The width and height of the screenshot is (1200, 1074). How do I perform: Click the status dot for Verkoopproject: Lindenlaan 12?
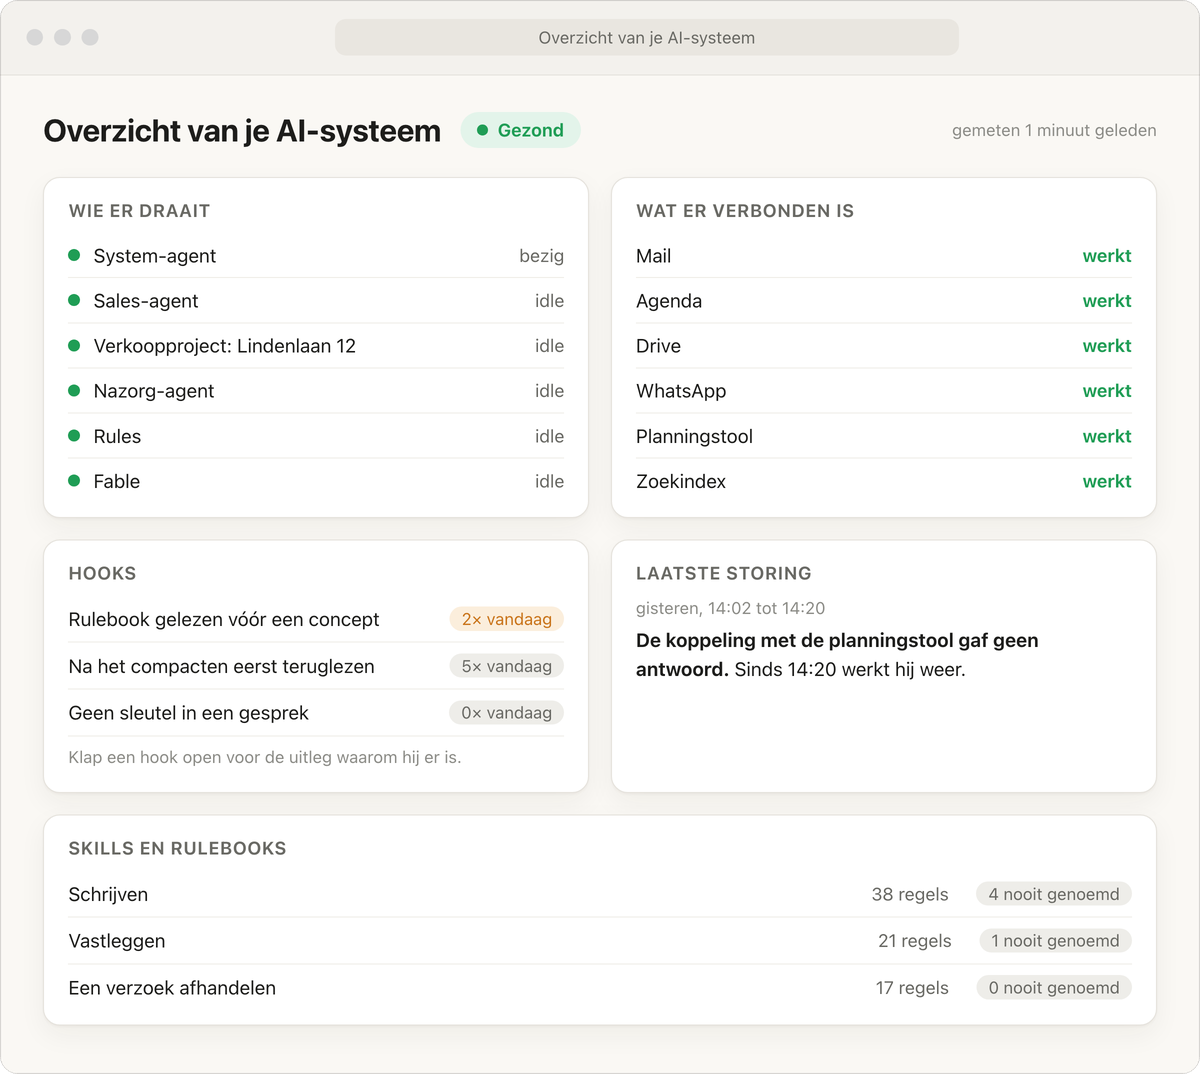tap(74, 345)
